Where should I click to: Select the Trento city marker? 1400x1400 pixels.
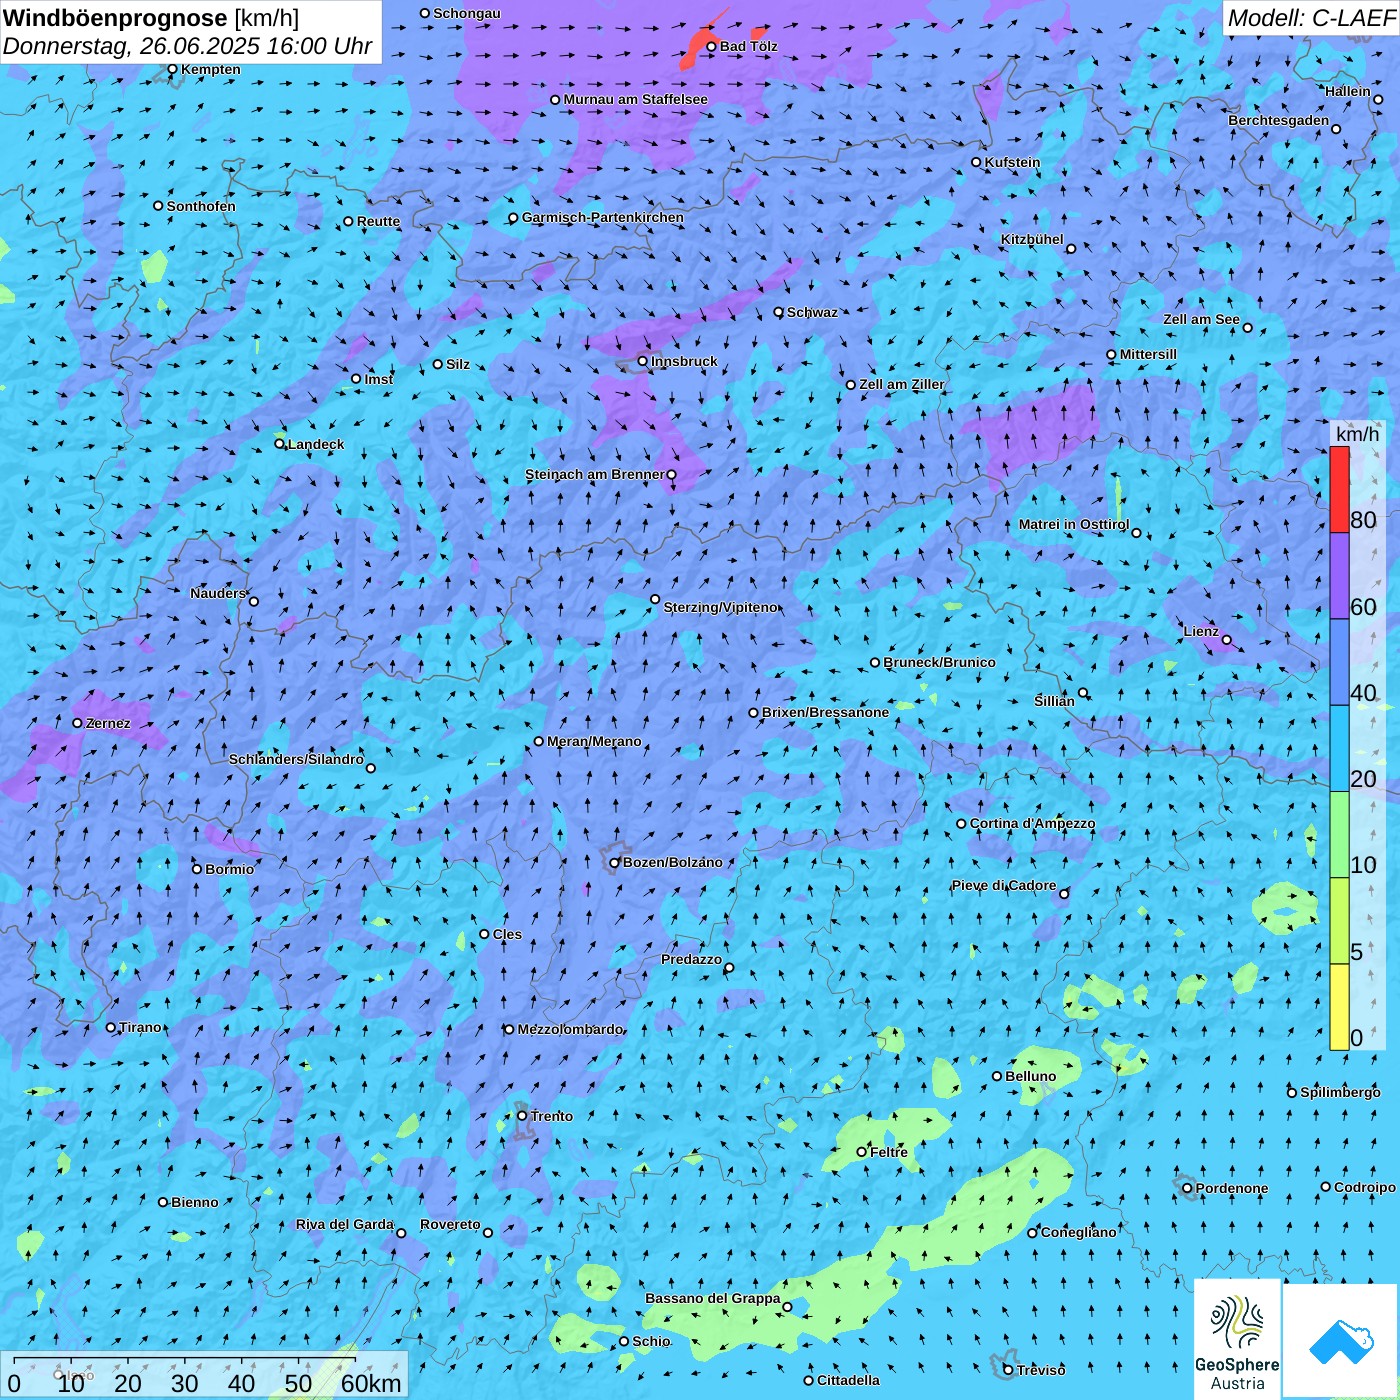(522, 1116)
